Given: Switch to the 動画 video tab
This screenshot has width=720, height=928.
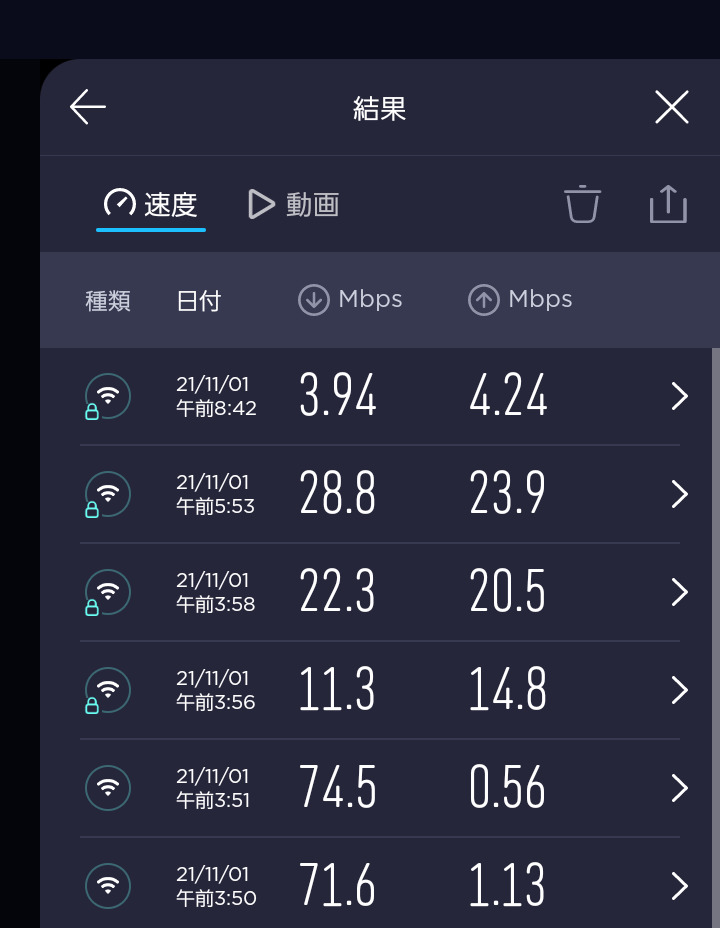Looking at the screenshot, I should click(293, 204).
